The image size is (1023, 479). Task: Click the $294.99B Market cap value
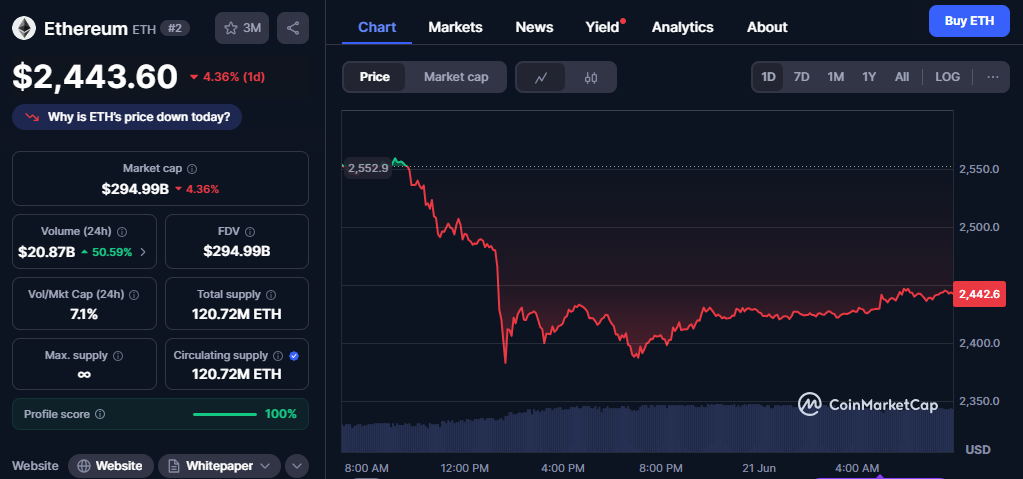tap(135, 189)
